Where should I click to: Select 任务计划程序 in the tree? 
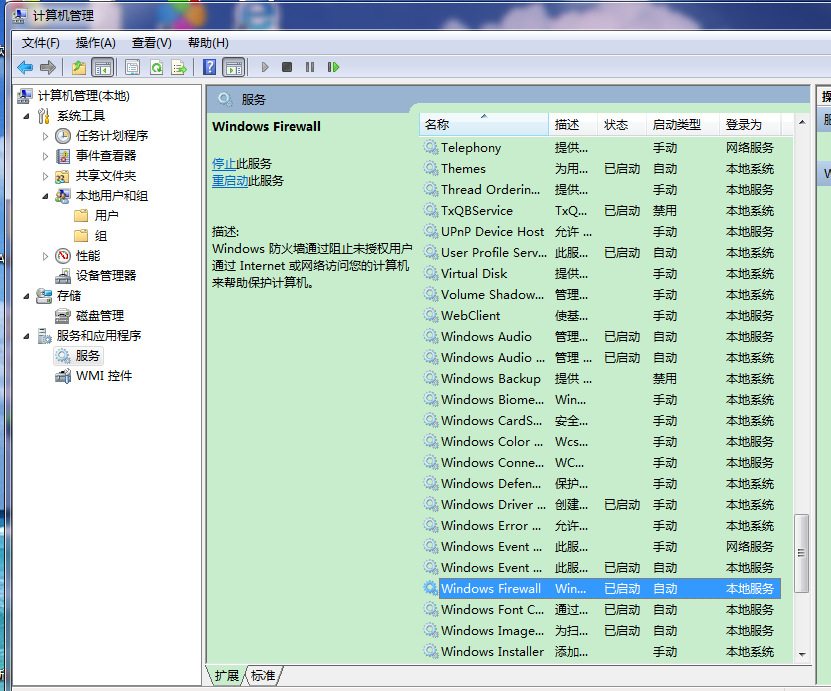point(112,136)
